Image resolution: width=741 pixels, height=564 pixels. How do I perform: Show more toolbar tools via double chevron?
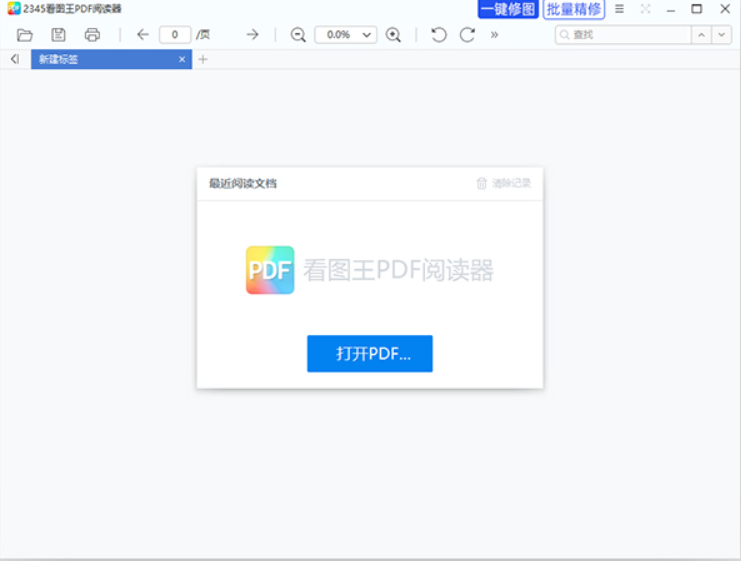[494, 35]
